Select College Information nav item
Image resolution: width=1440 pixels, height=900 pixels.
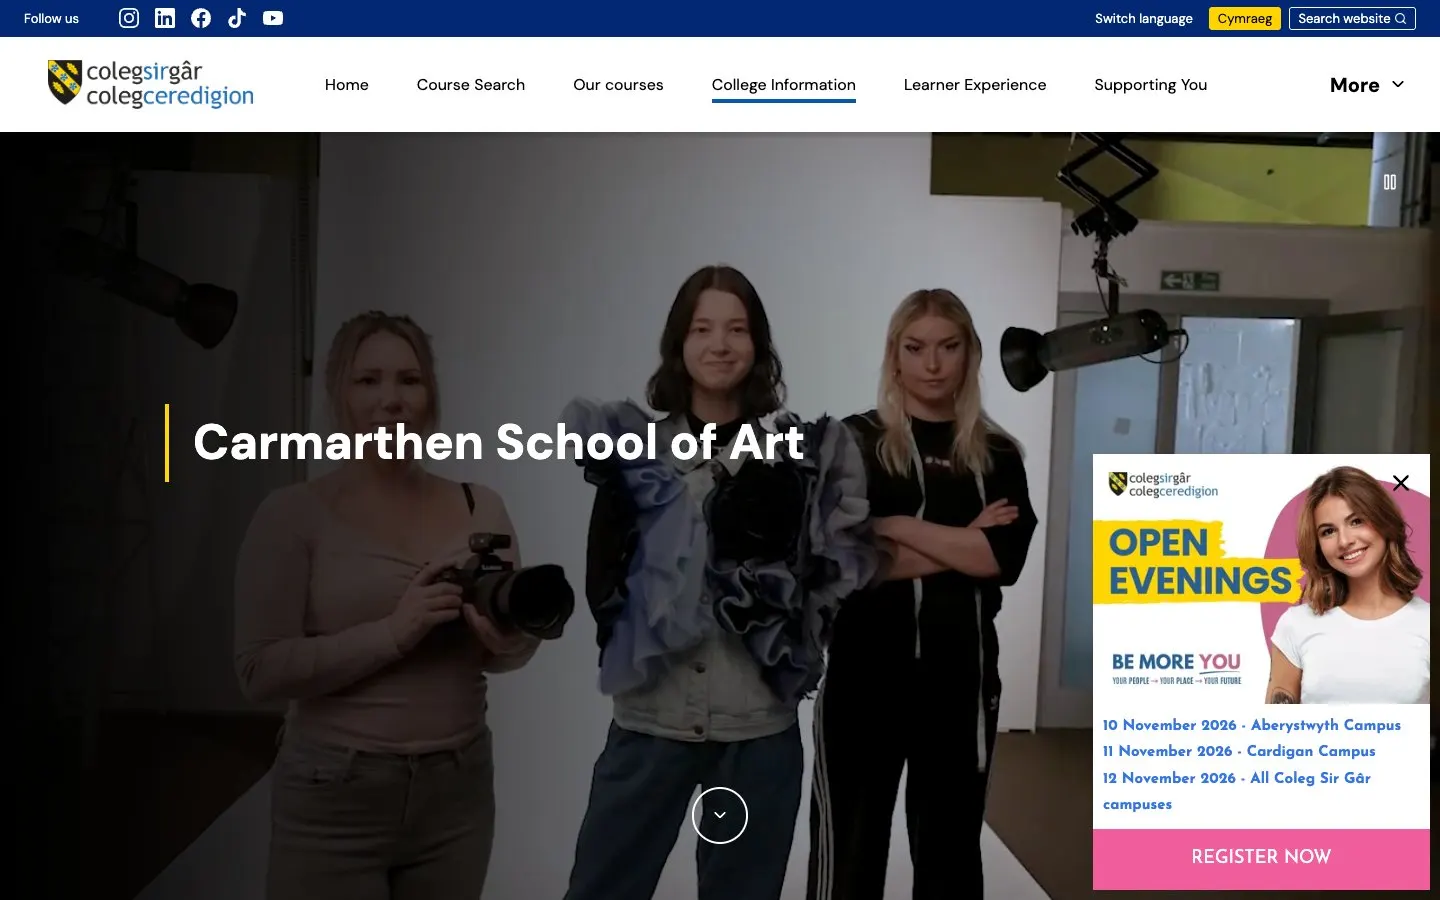(784, 85)
